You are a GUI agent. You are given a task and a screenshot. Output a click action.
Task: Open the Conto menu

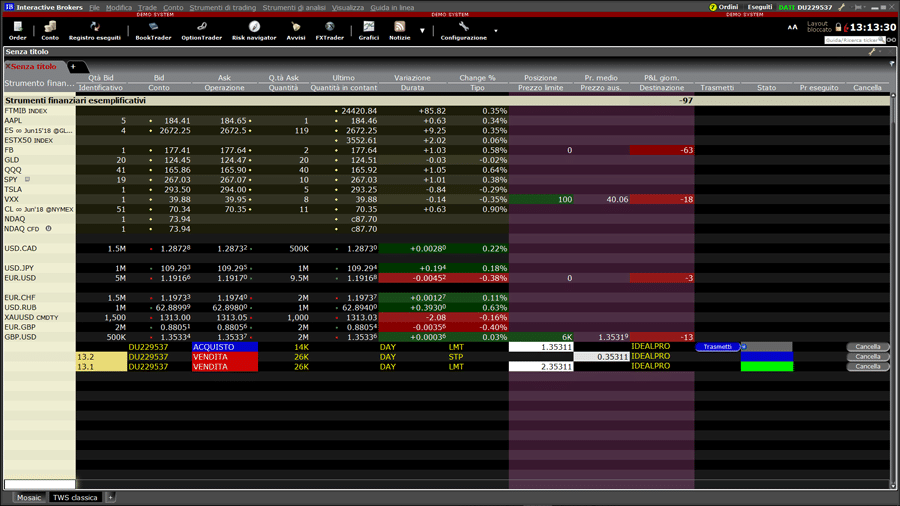pos(173,7)
